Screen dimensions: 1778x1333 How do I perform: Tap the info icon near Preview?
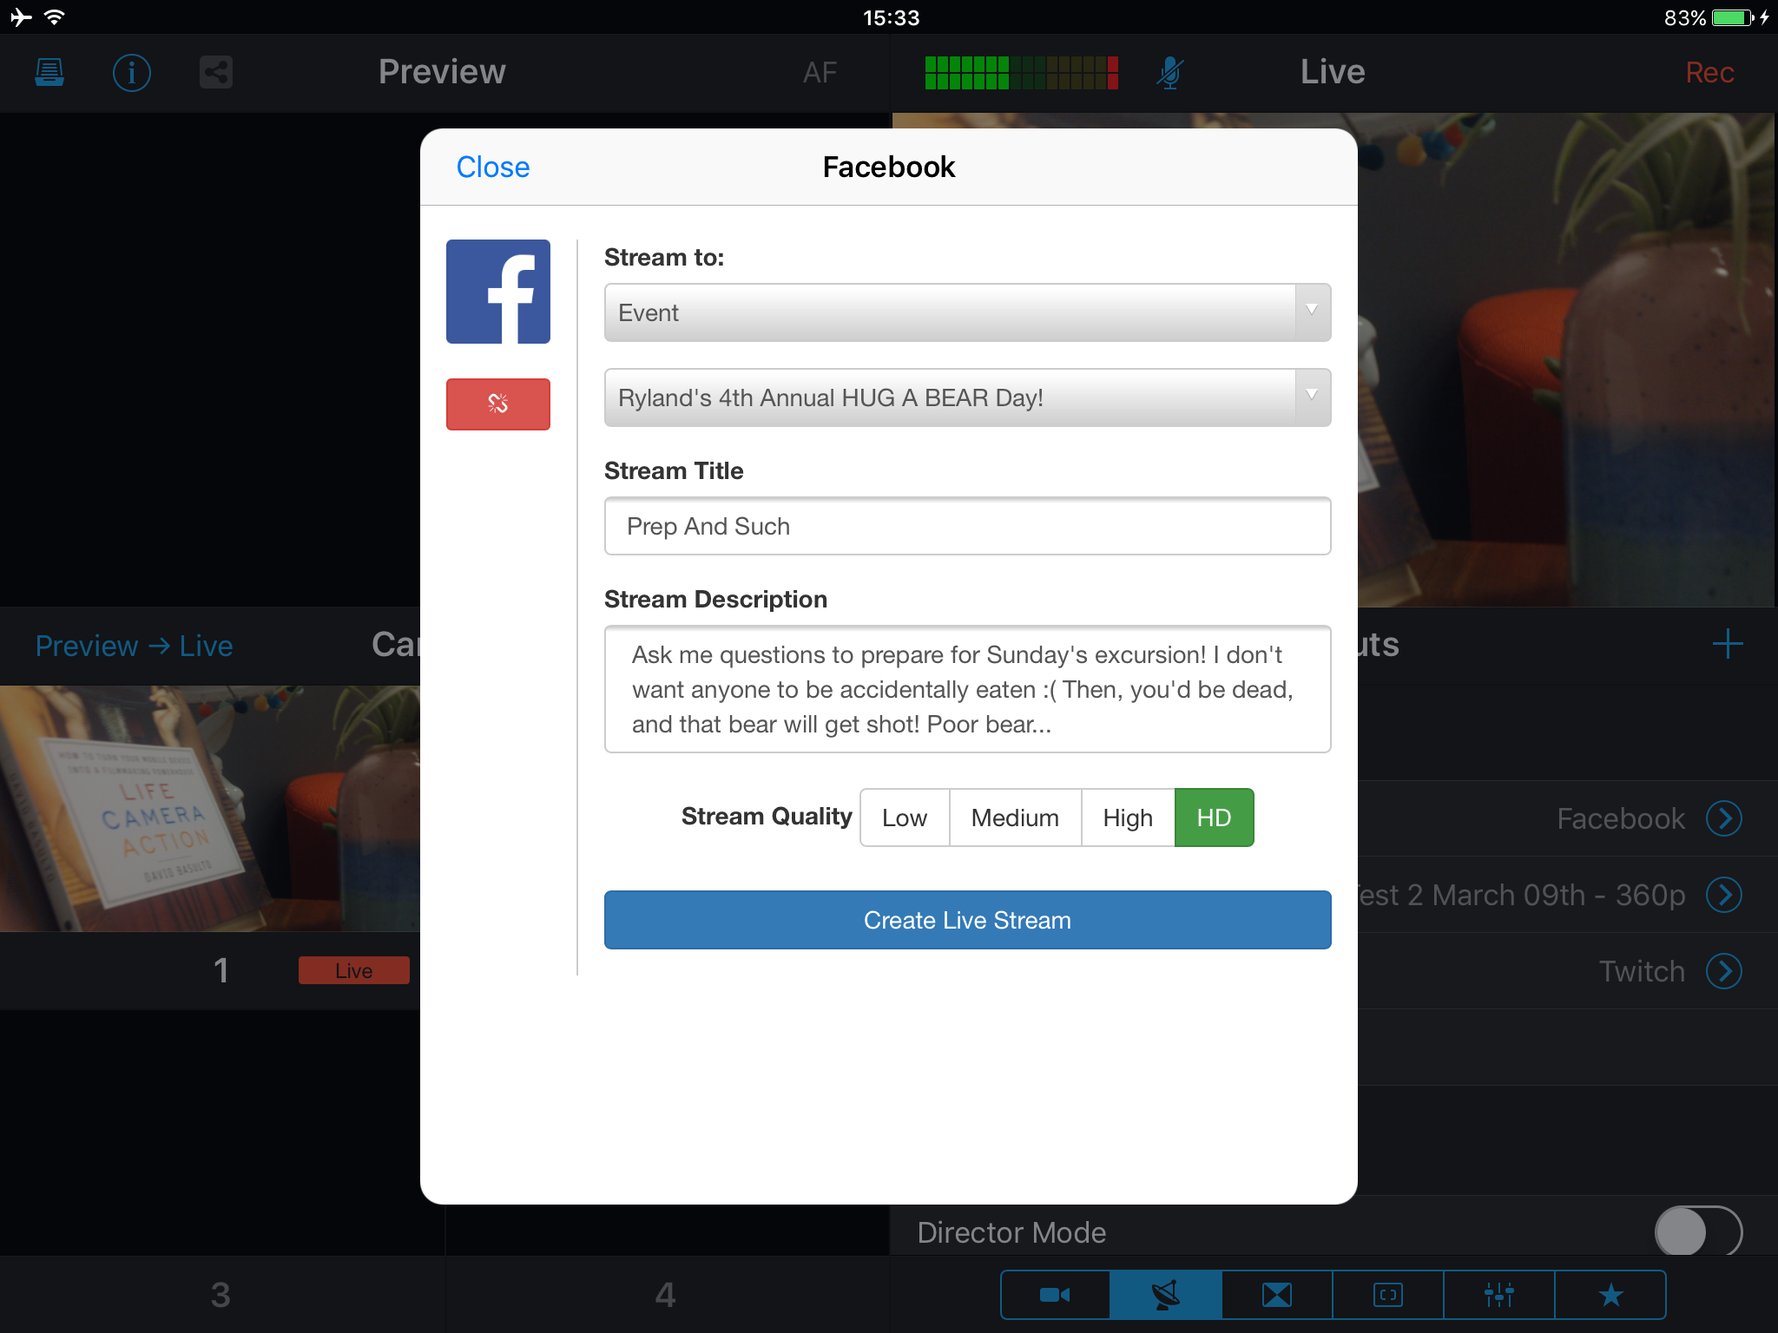[x=131, y=72]
